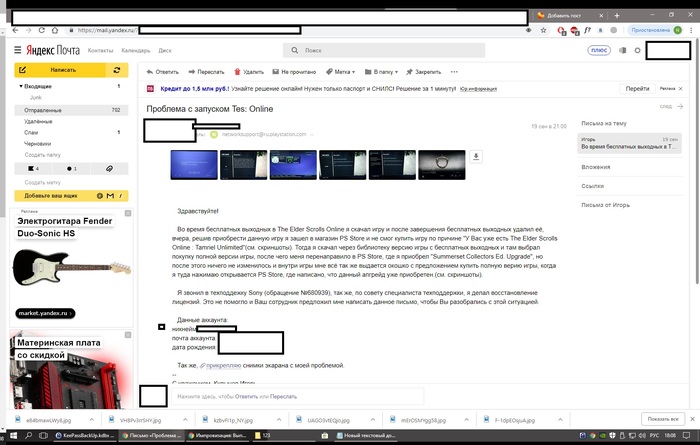Image resolution: width=700 pixels, height=445 pixels.
Task: Forward the email with Переслать
Action: (206, 72)
